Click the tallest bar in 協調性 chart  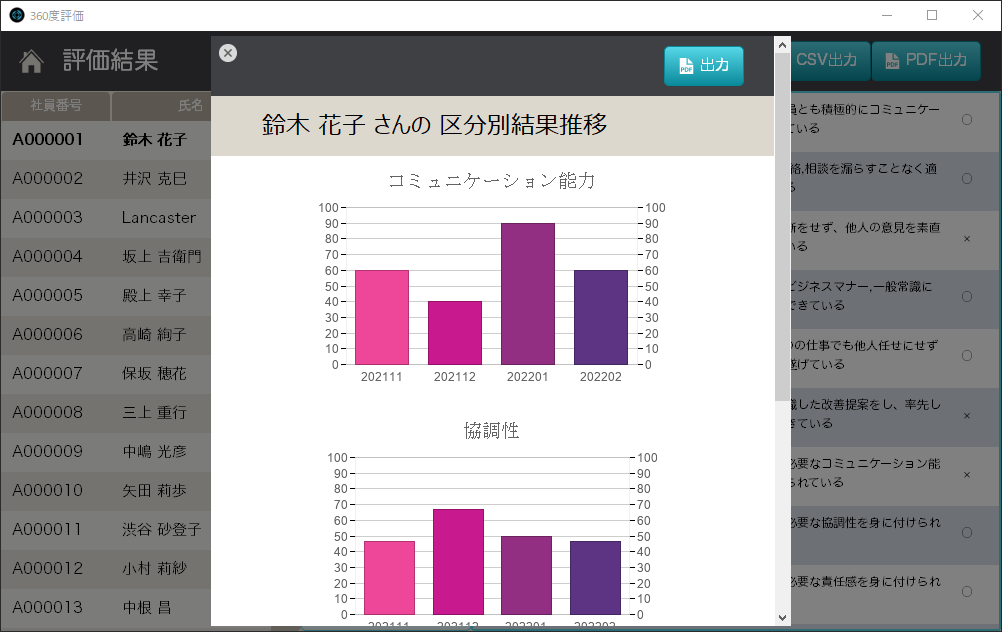pos(458,562)
